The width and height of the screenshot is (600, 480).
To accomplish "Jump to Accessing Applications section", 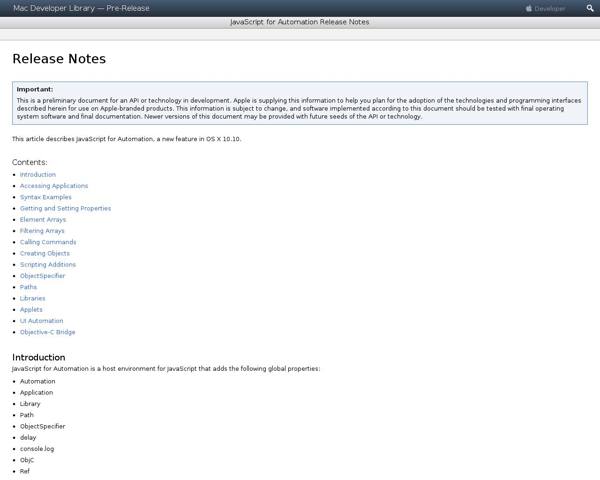I will (54, 186).
